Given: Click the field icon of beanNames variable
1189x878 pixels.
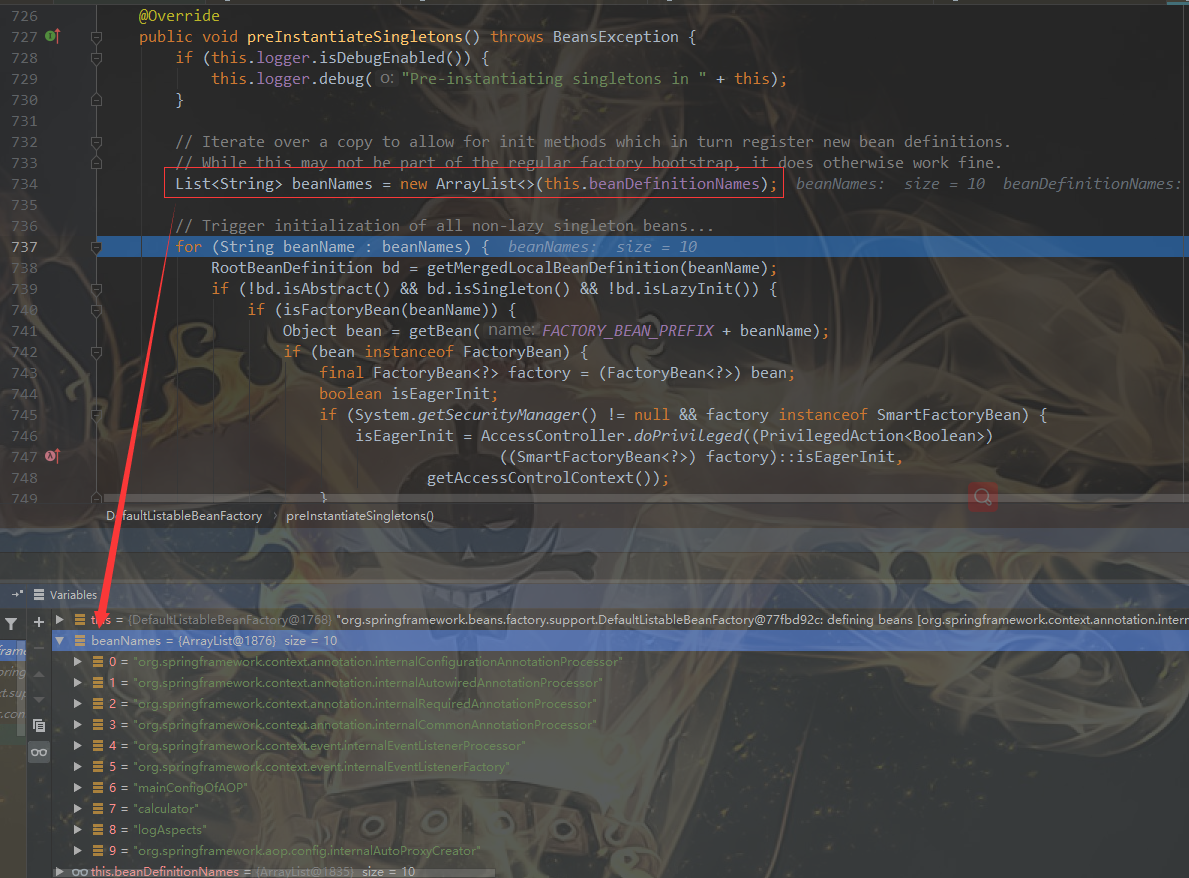Looking at the screenshot, I should coord(80,641).
